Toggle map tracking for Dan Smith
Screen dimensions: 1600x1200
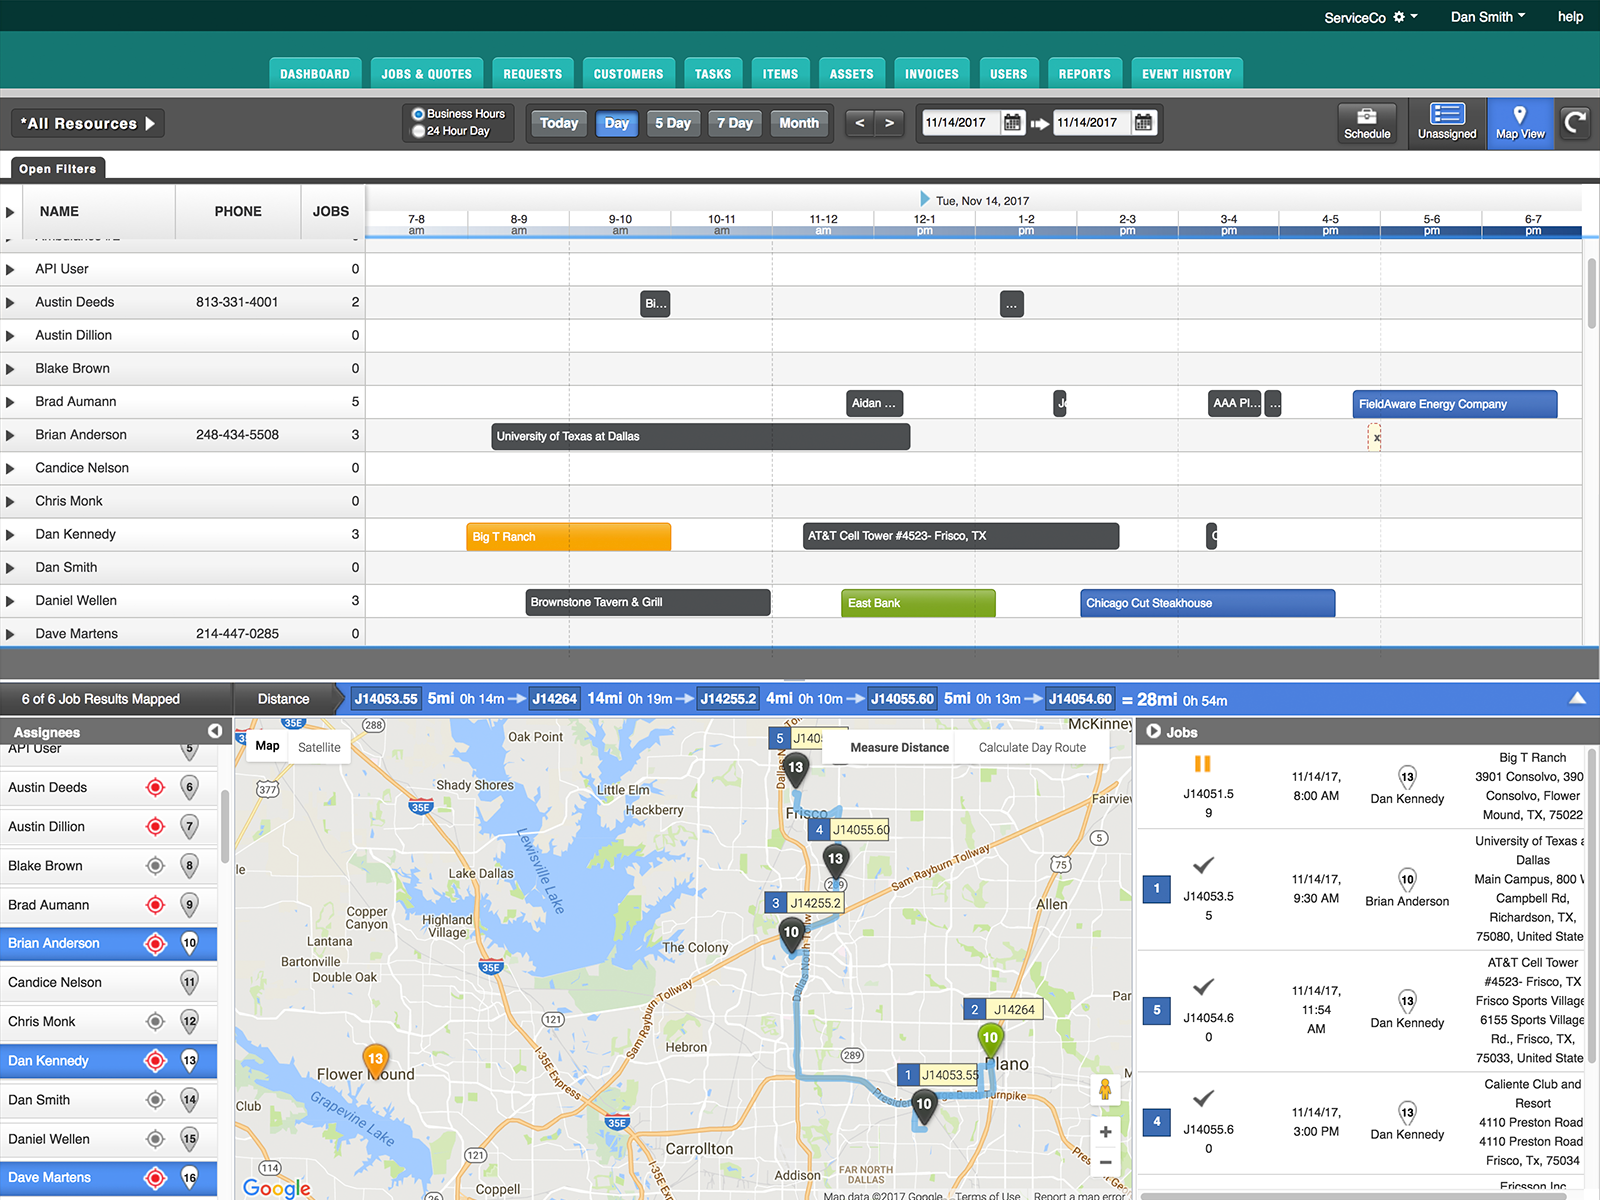coord(155,1100)
